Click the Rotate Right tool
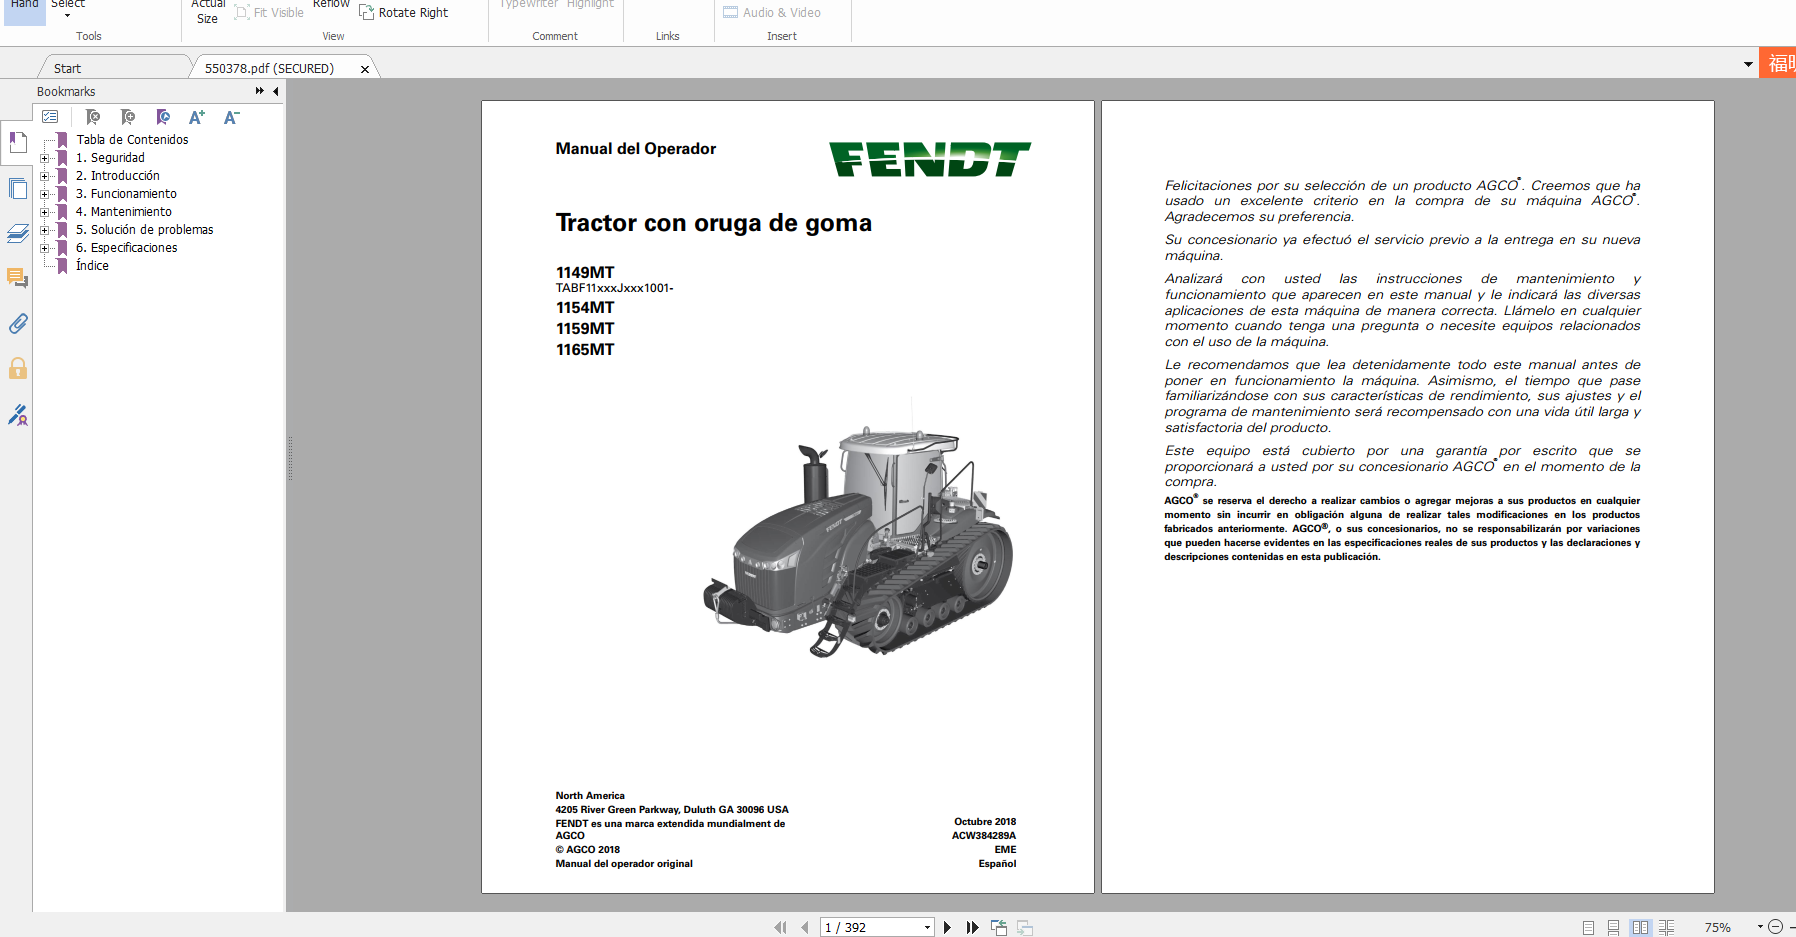This screenshot has width=1796, height=937. click(x=404, y=12)
